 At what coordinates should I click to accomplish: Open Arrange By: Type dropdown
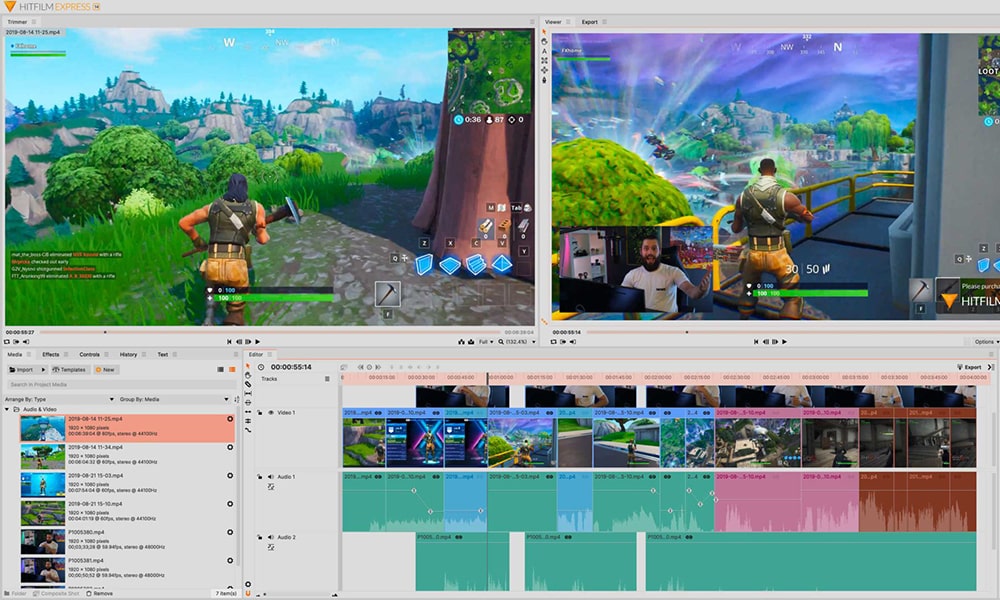(59, 399)
